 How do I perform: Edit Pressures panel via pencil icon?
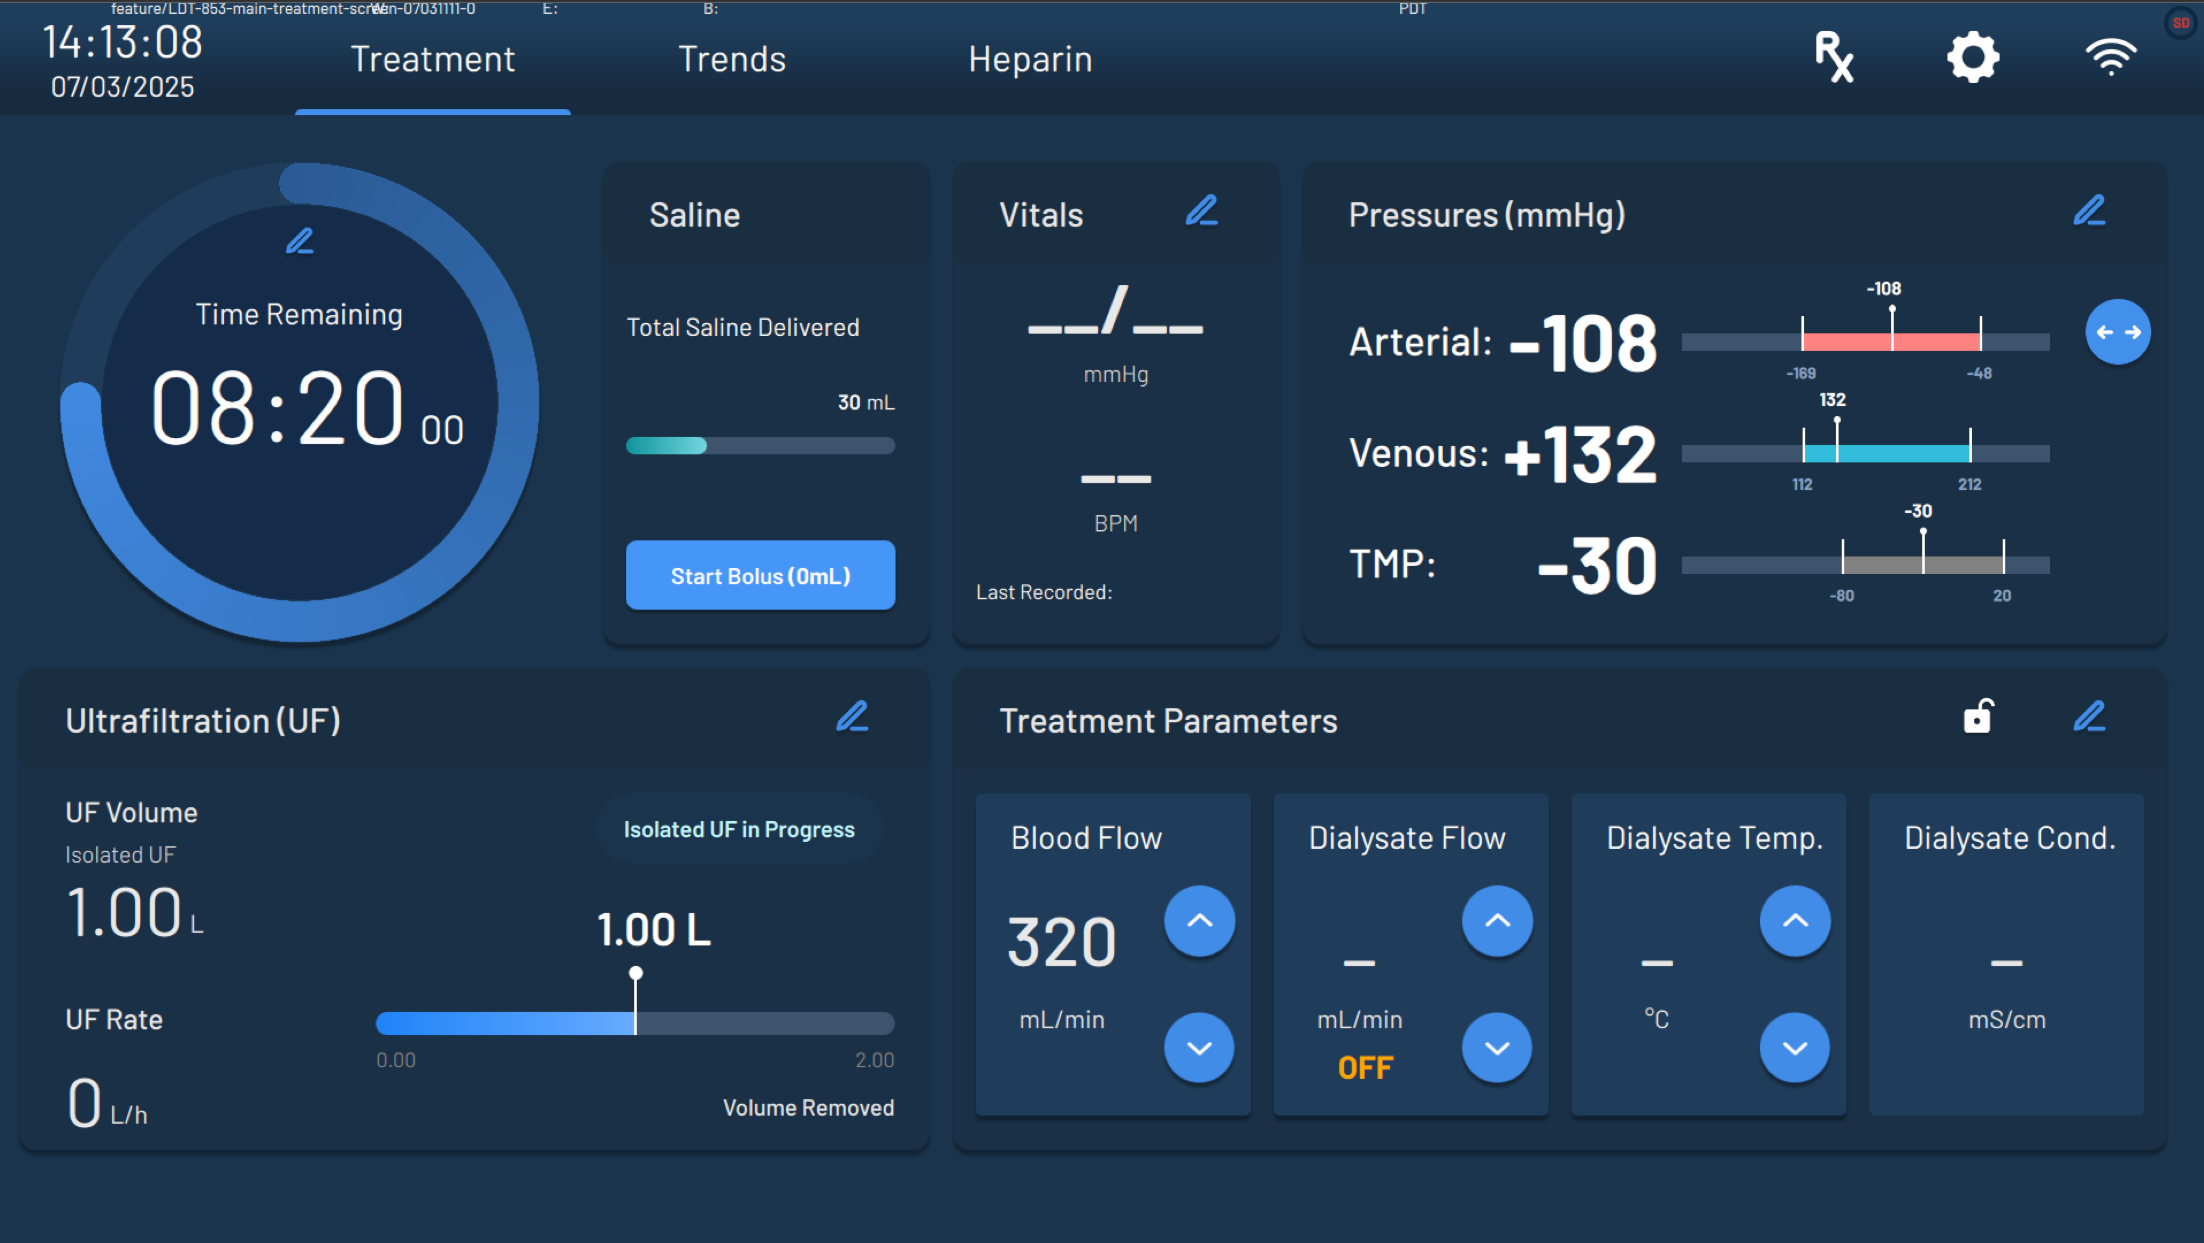[x=2089, y=211]
